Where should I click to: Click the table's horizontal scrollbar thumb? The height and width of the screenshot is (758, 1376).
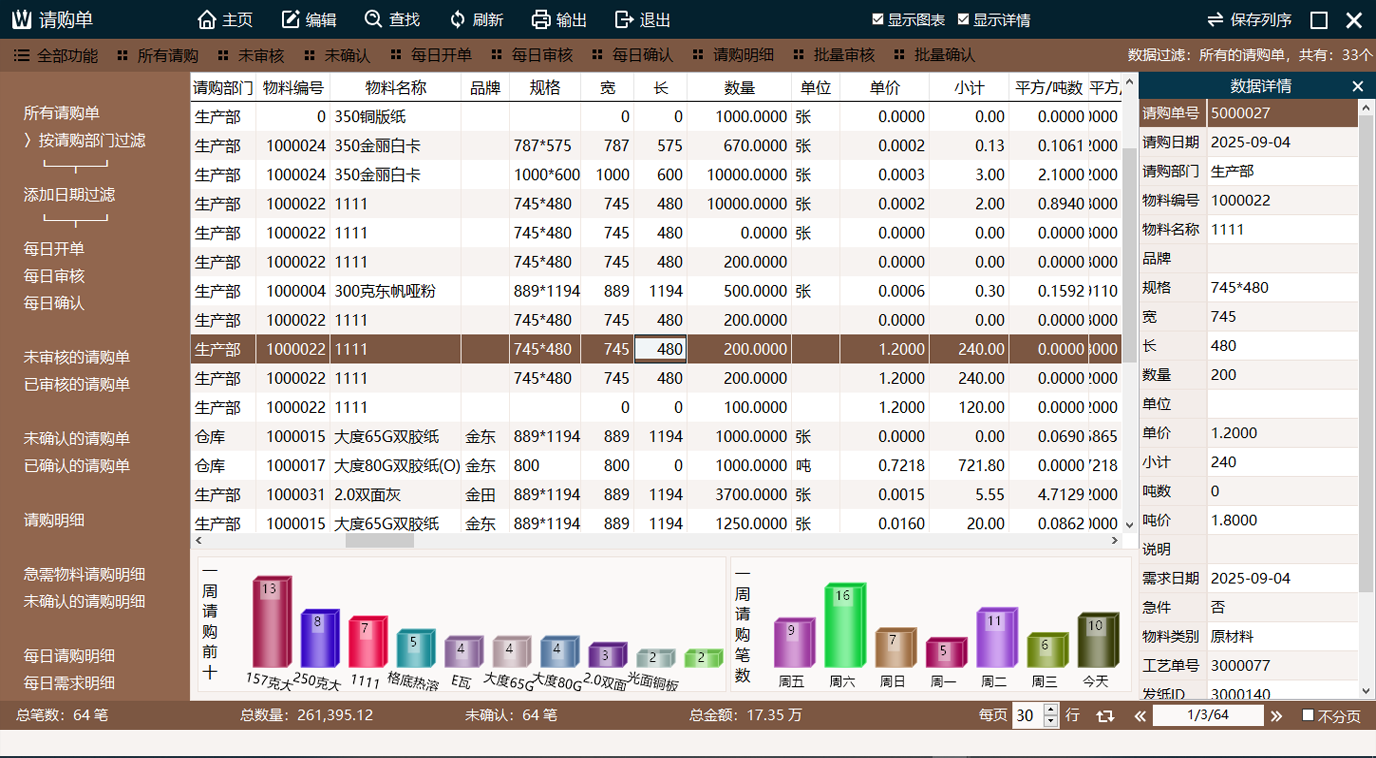(380, 541)
